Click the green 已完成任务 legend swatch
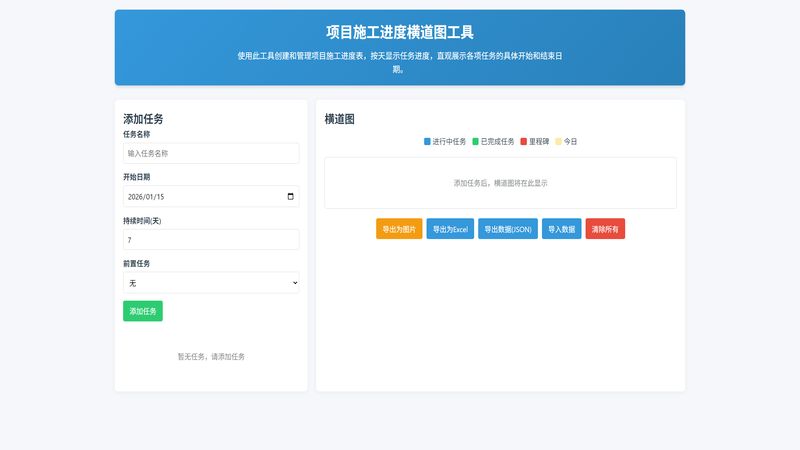The width and height of the screenshot is (800, 450). pyautogui.click(x=476, y=142)
